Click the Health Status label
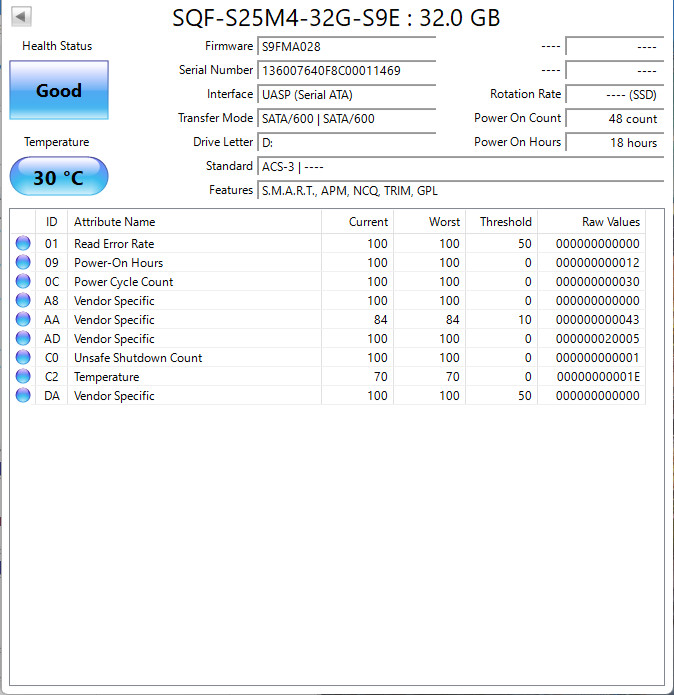The height and width of the screenshot is (695, 674). [57, 46]
